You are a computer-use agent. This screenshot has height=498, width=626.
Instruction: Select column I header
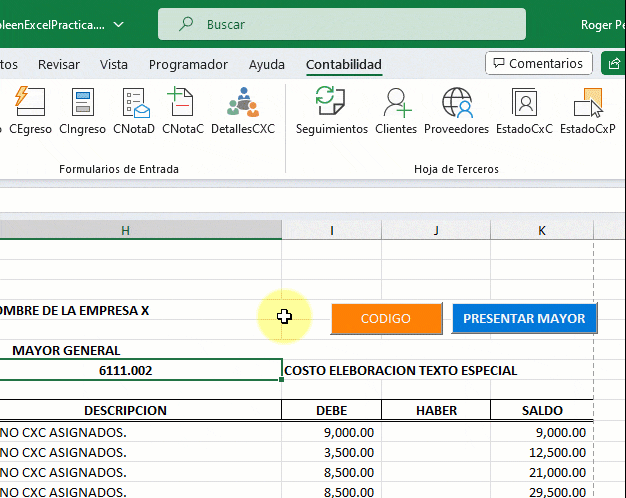coord(331,230)
